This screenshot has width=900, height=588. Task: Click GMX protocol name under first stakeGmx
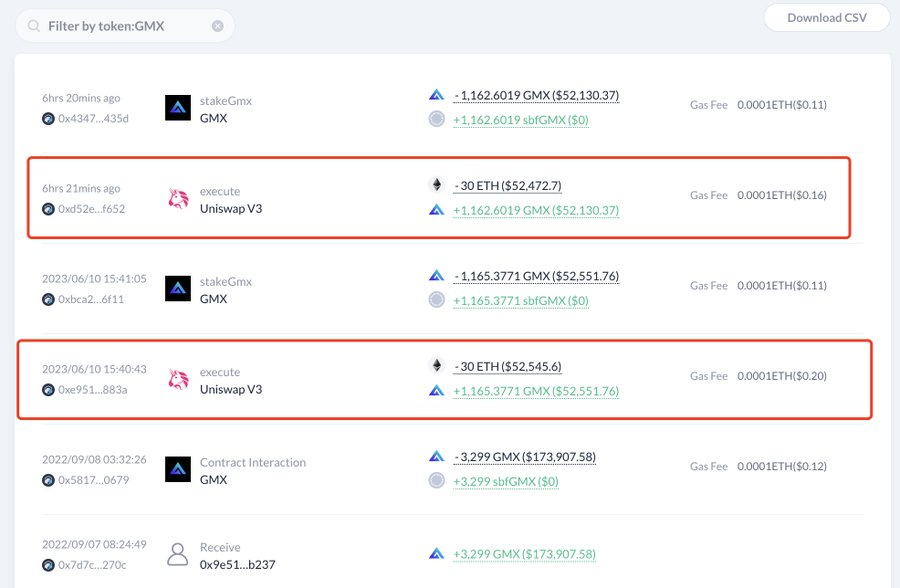point(214,118)
